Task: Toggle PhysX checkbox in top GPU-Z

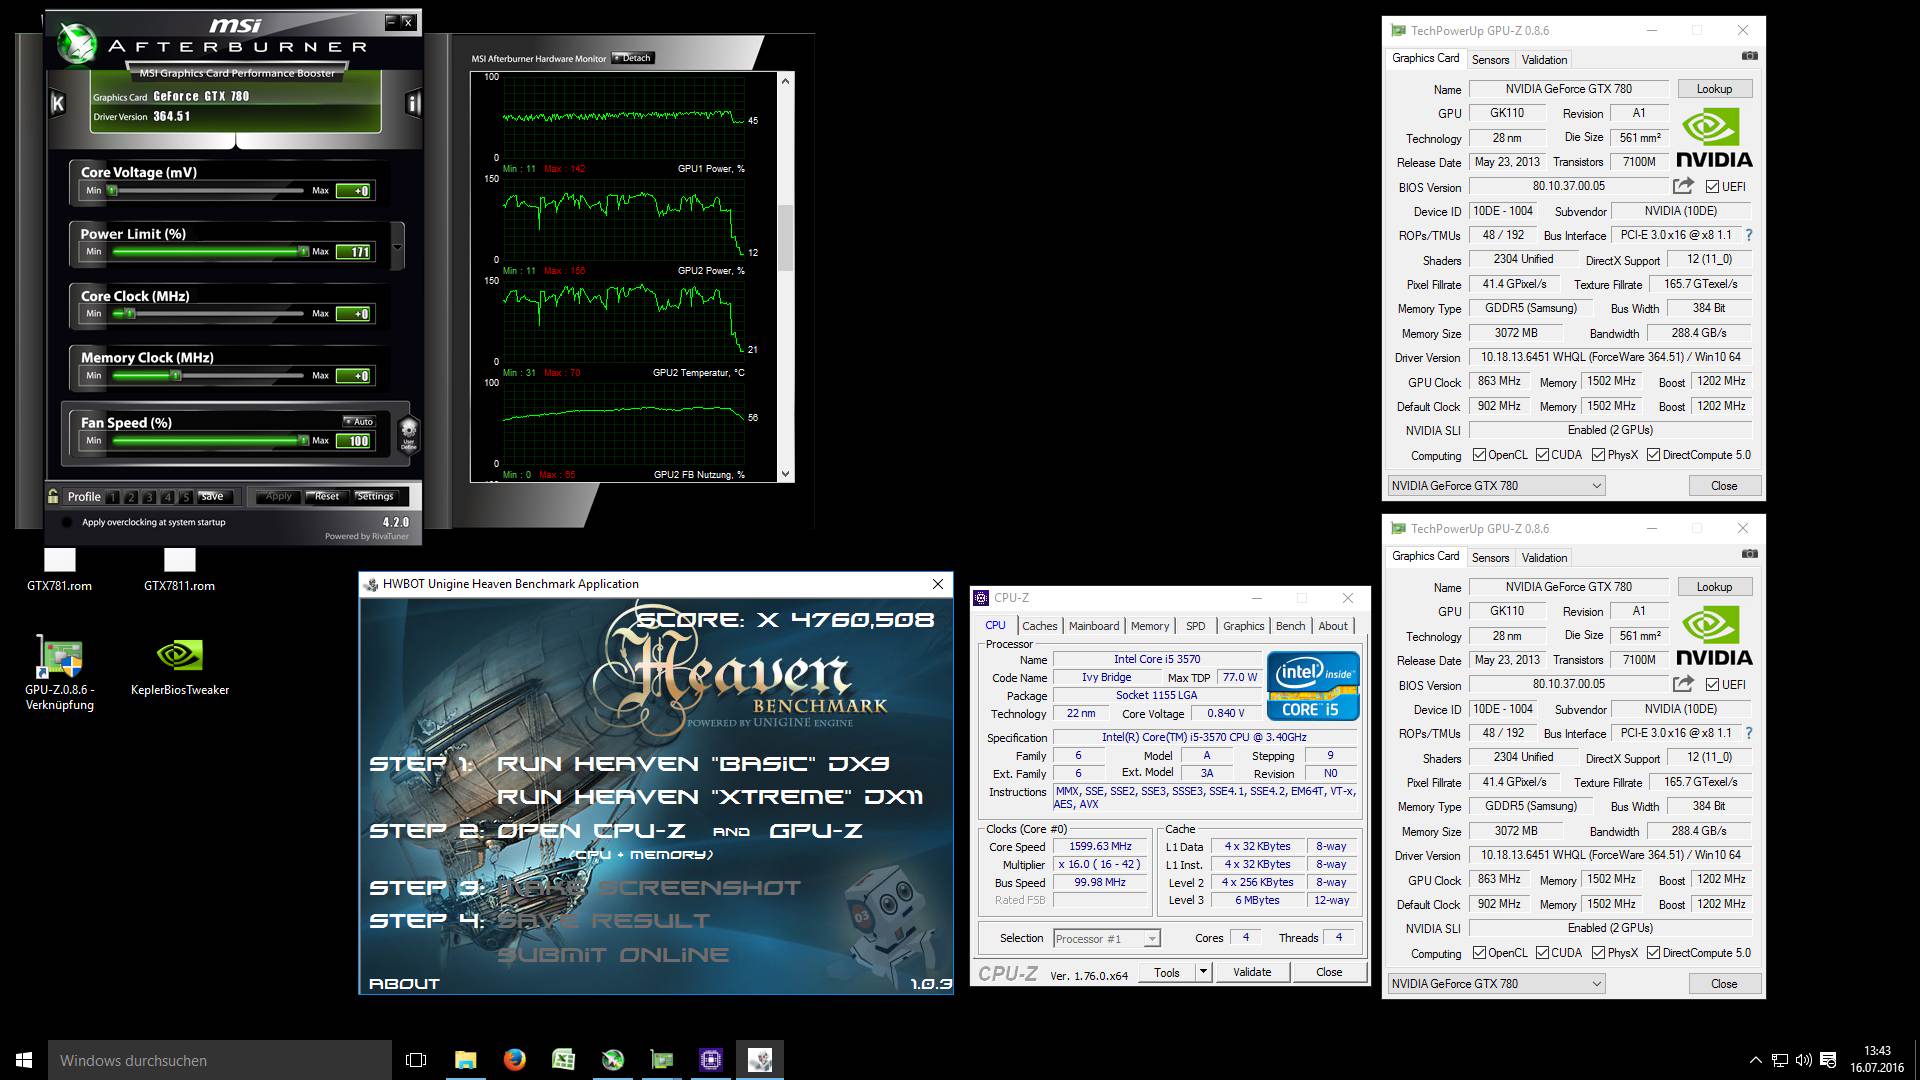Action: tap(1598, 455)
